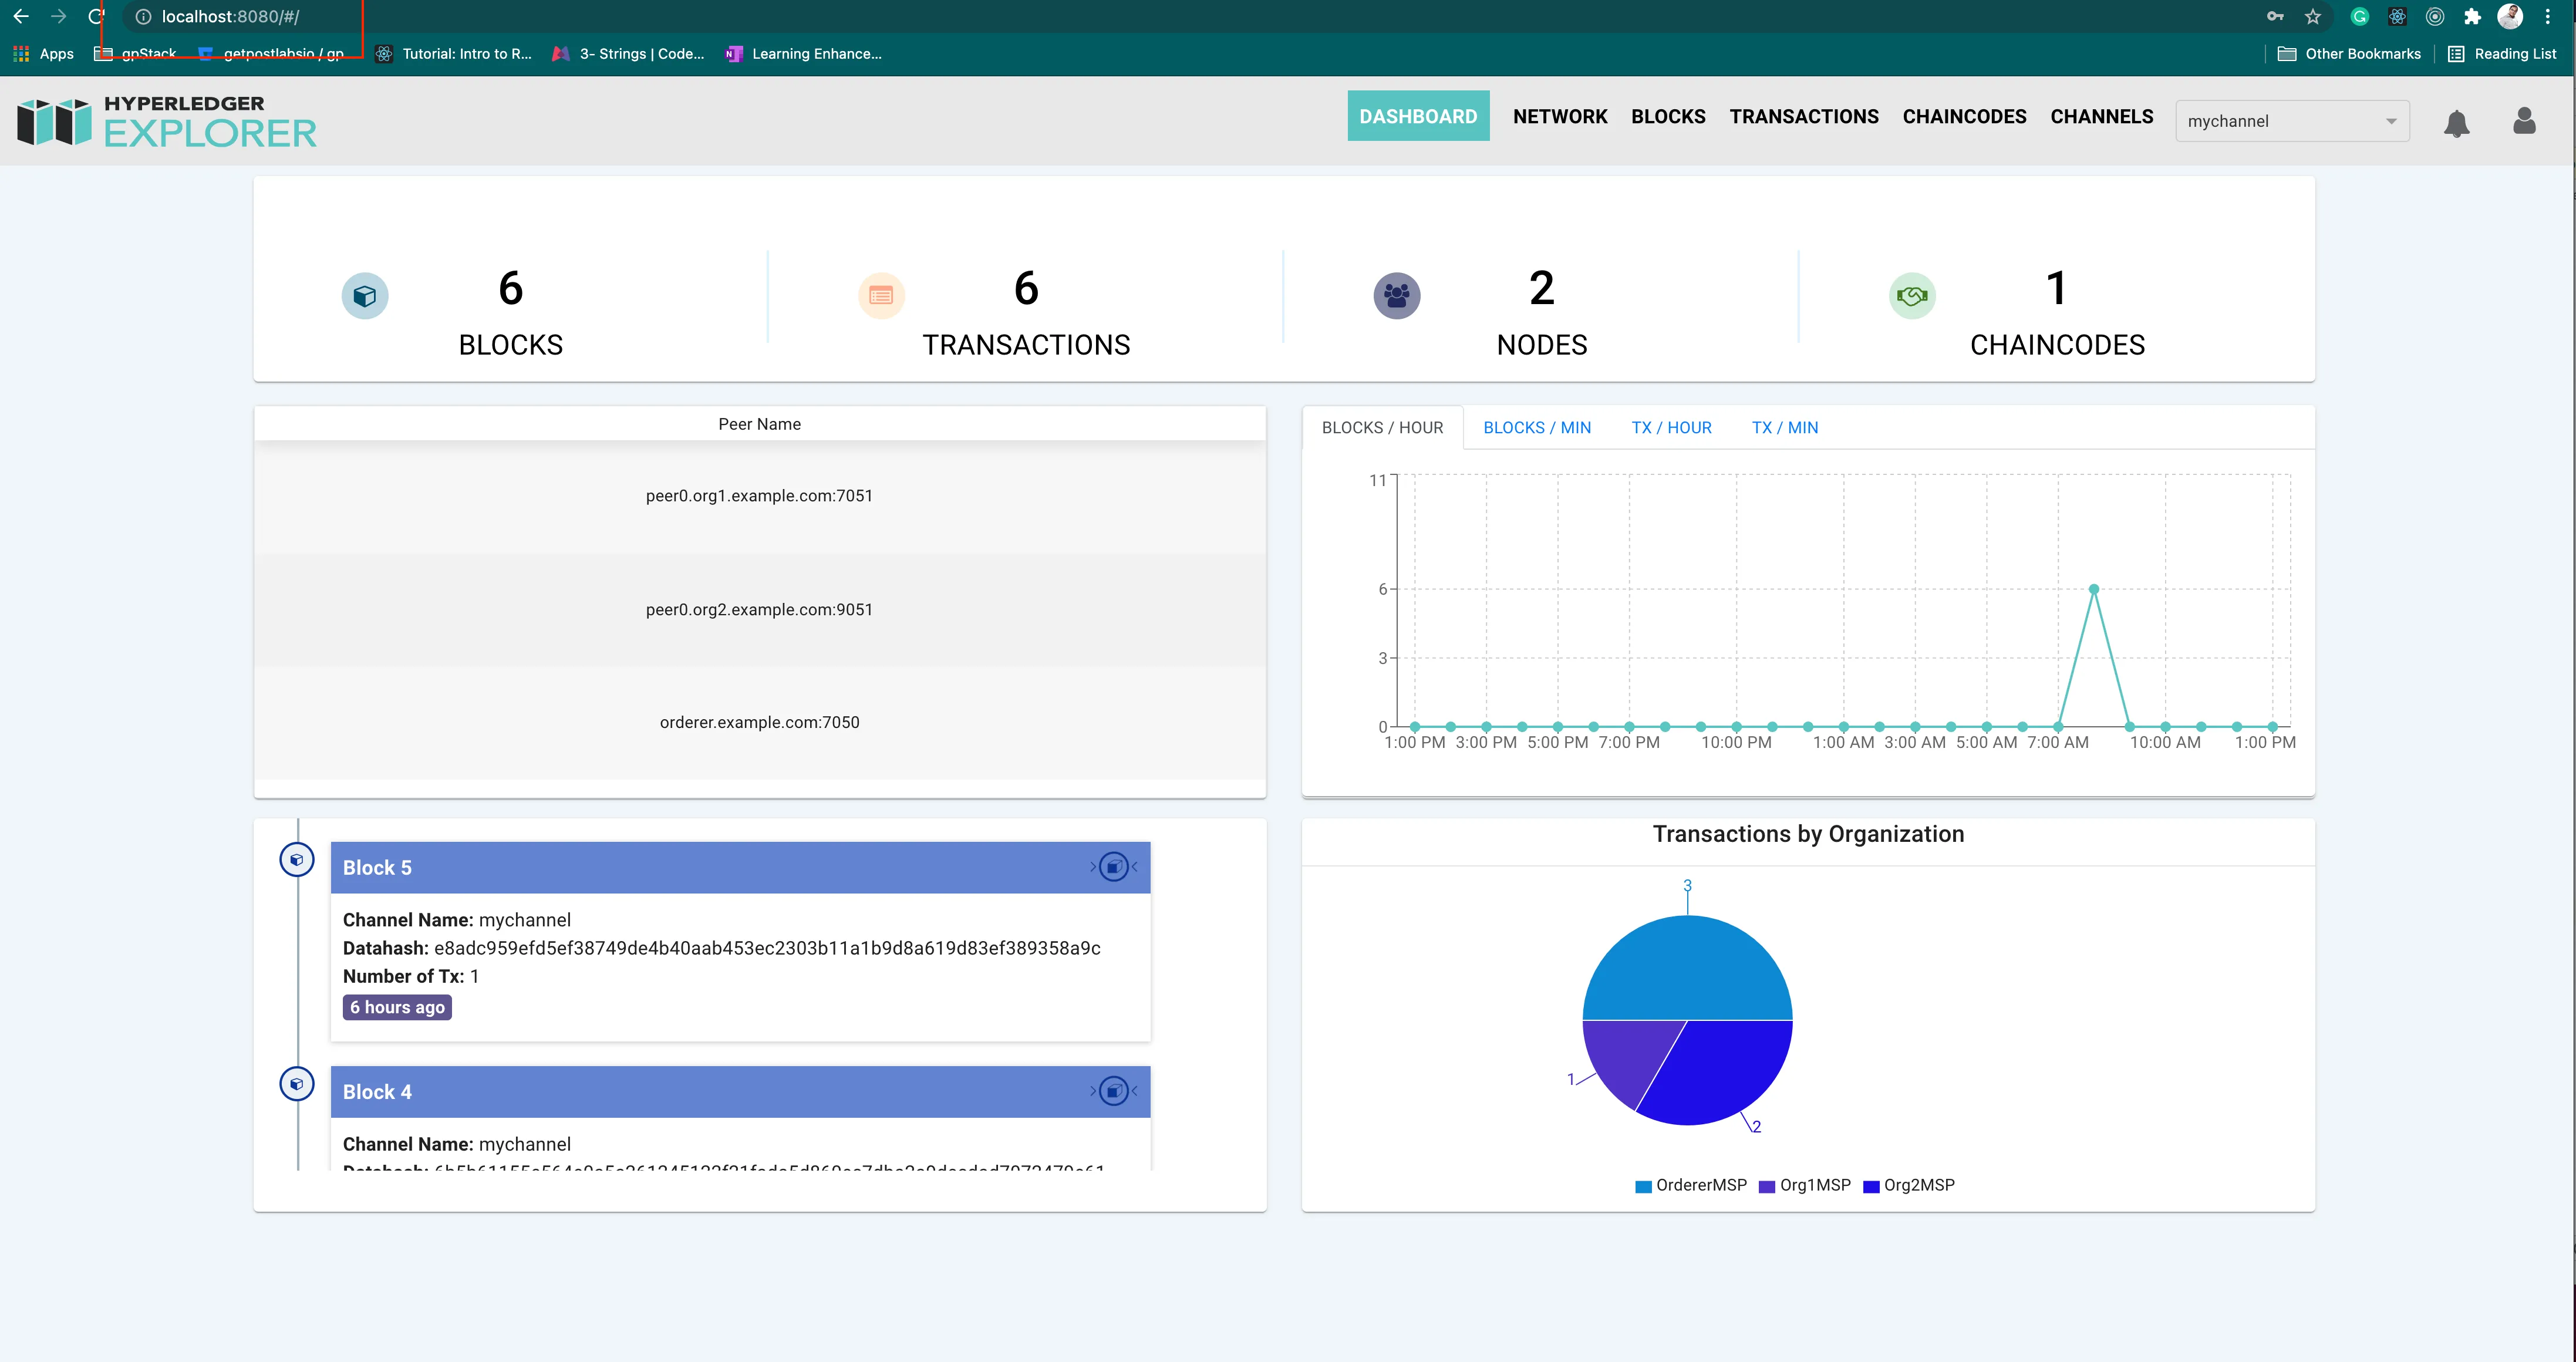
Task: Click the Transactions stat icon
Action: pos(881,296)
